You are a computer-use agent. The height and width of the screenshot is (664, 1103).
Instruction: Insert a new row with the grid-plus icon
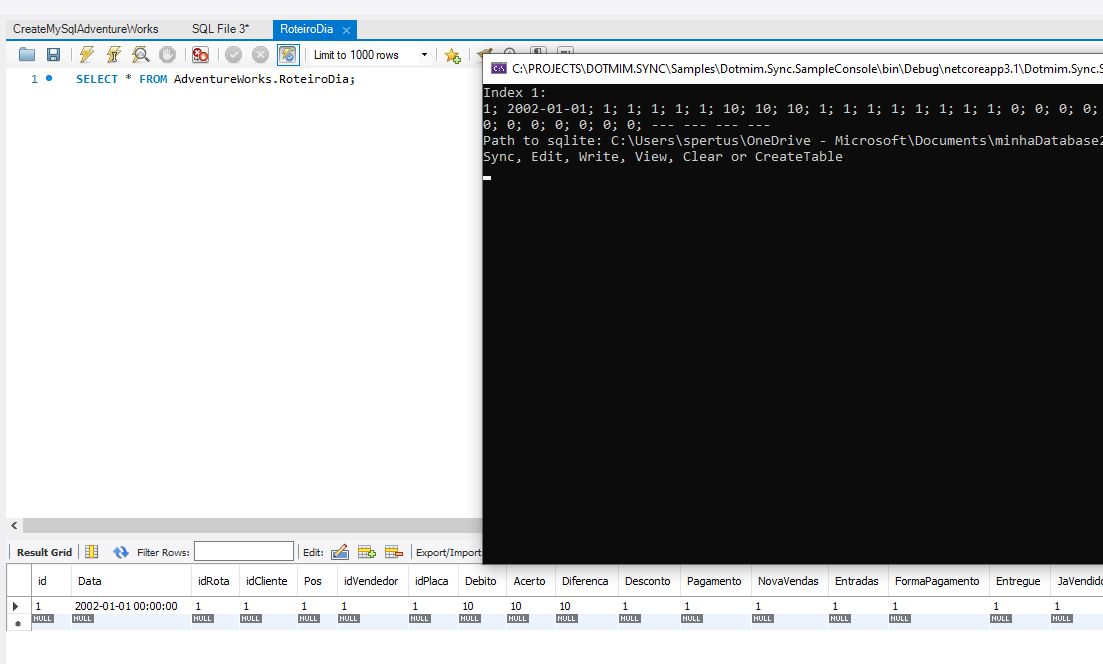(366, 551)
